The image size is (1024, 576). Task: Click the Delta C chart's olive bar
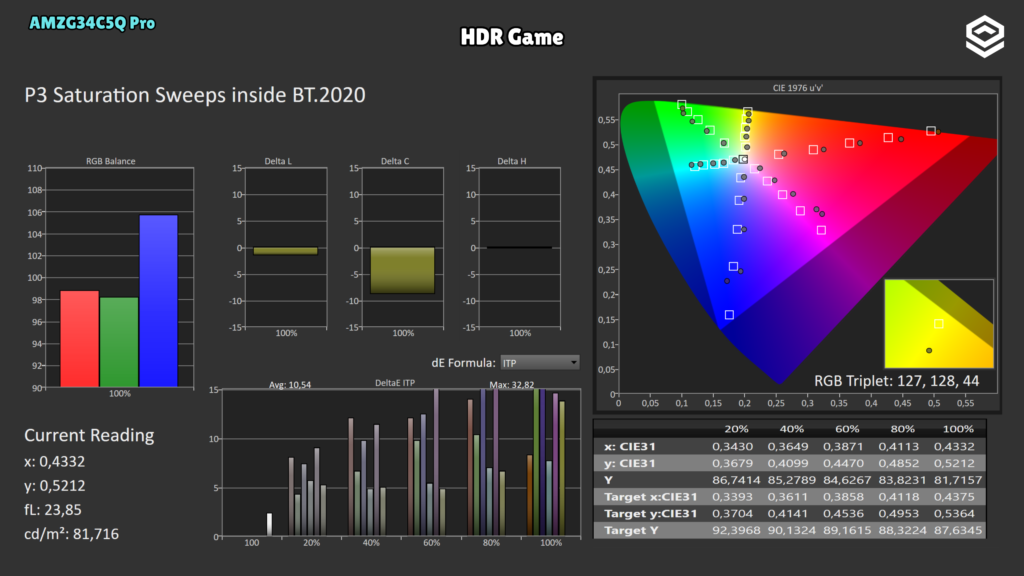(402, 270)
